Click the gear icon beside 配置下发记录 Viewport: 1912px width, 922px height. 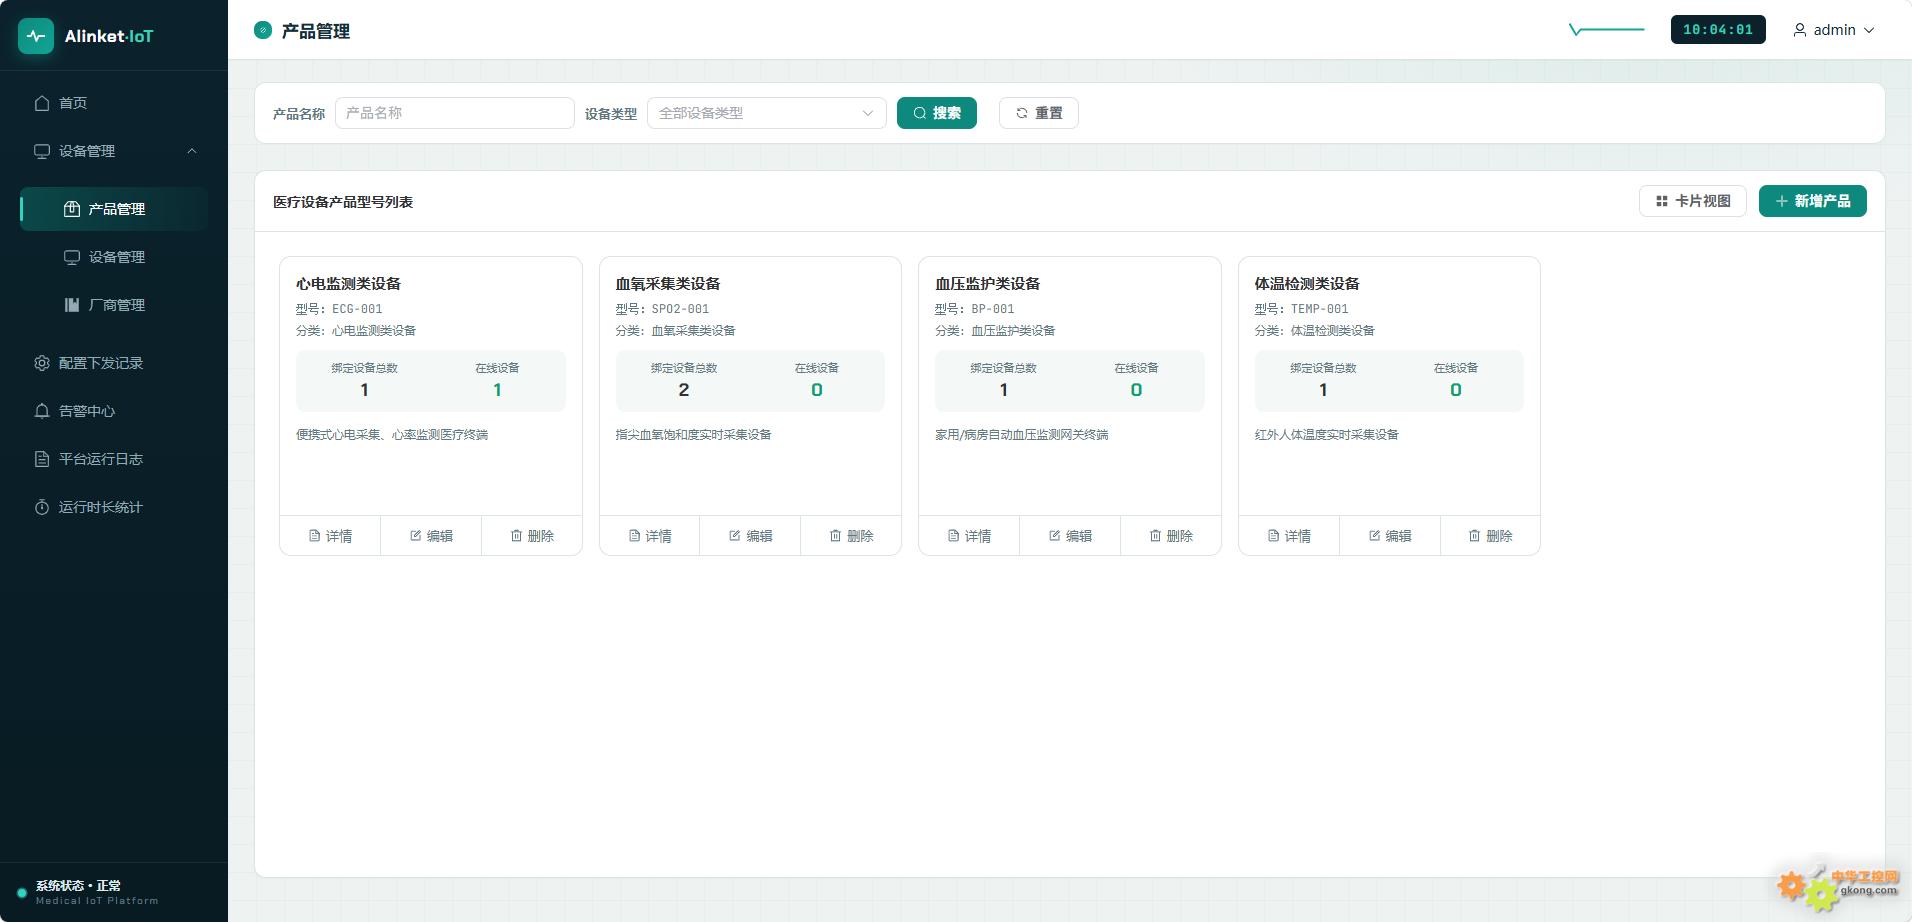point(42,363)
